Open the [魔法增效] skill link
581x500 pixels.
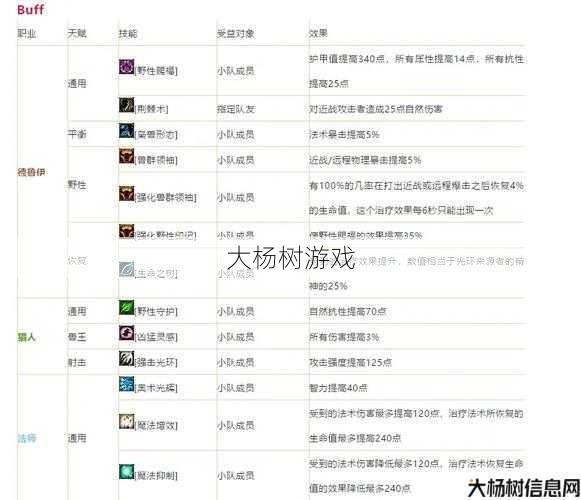(x=156, y=426)
